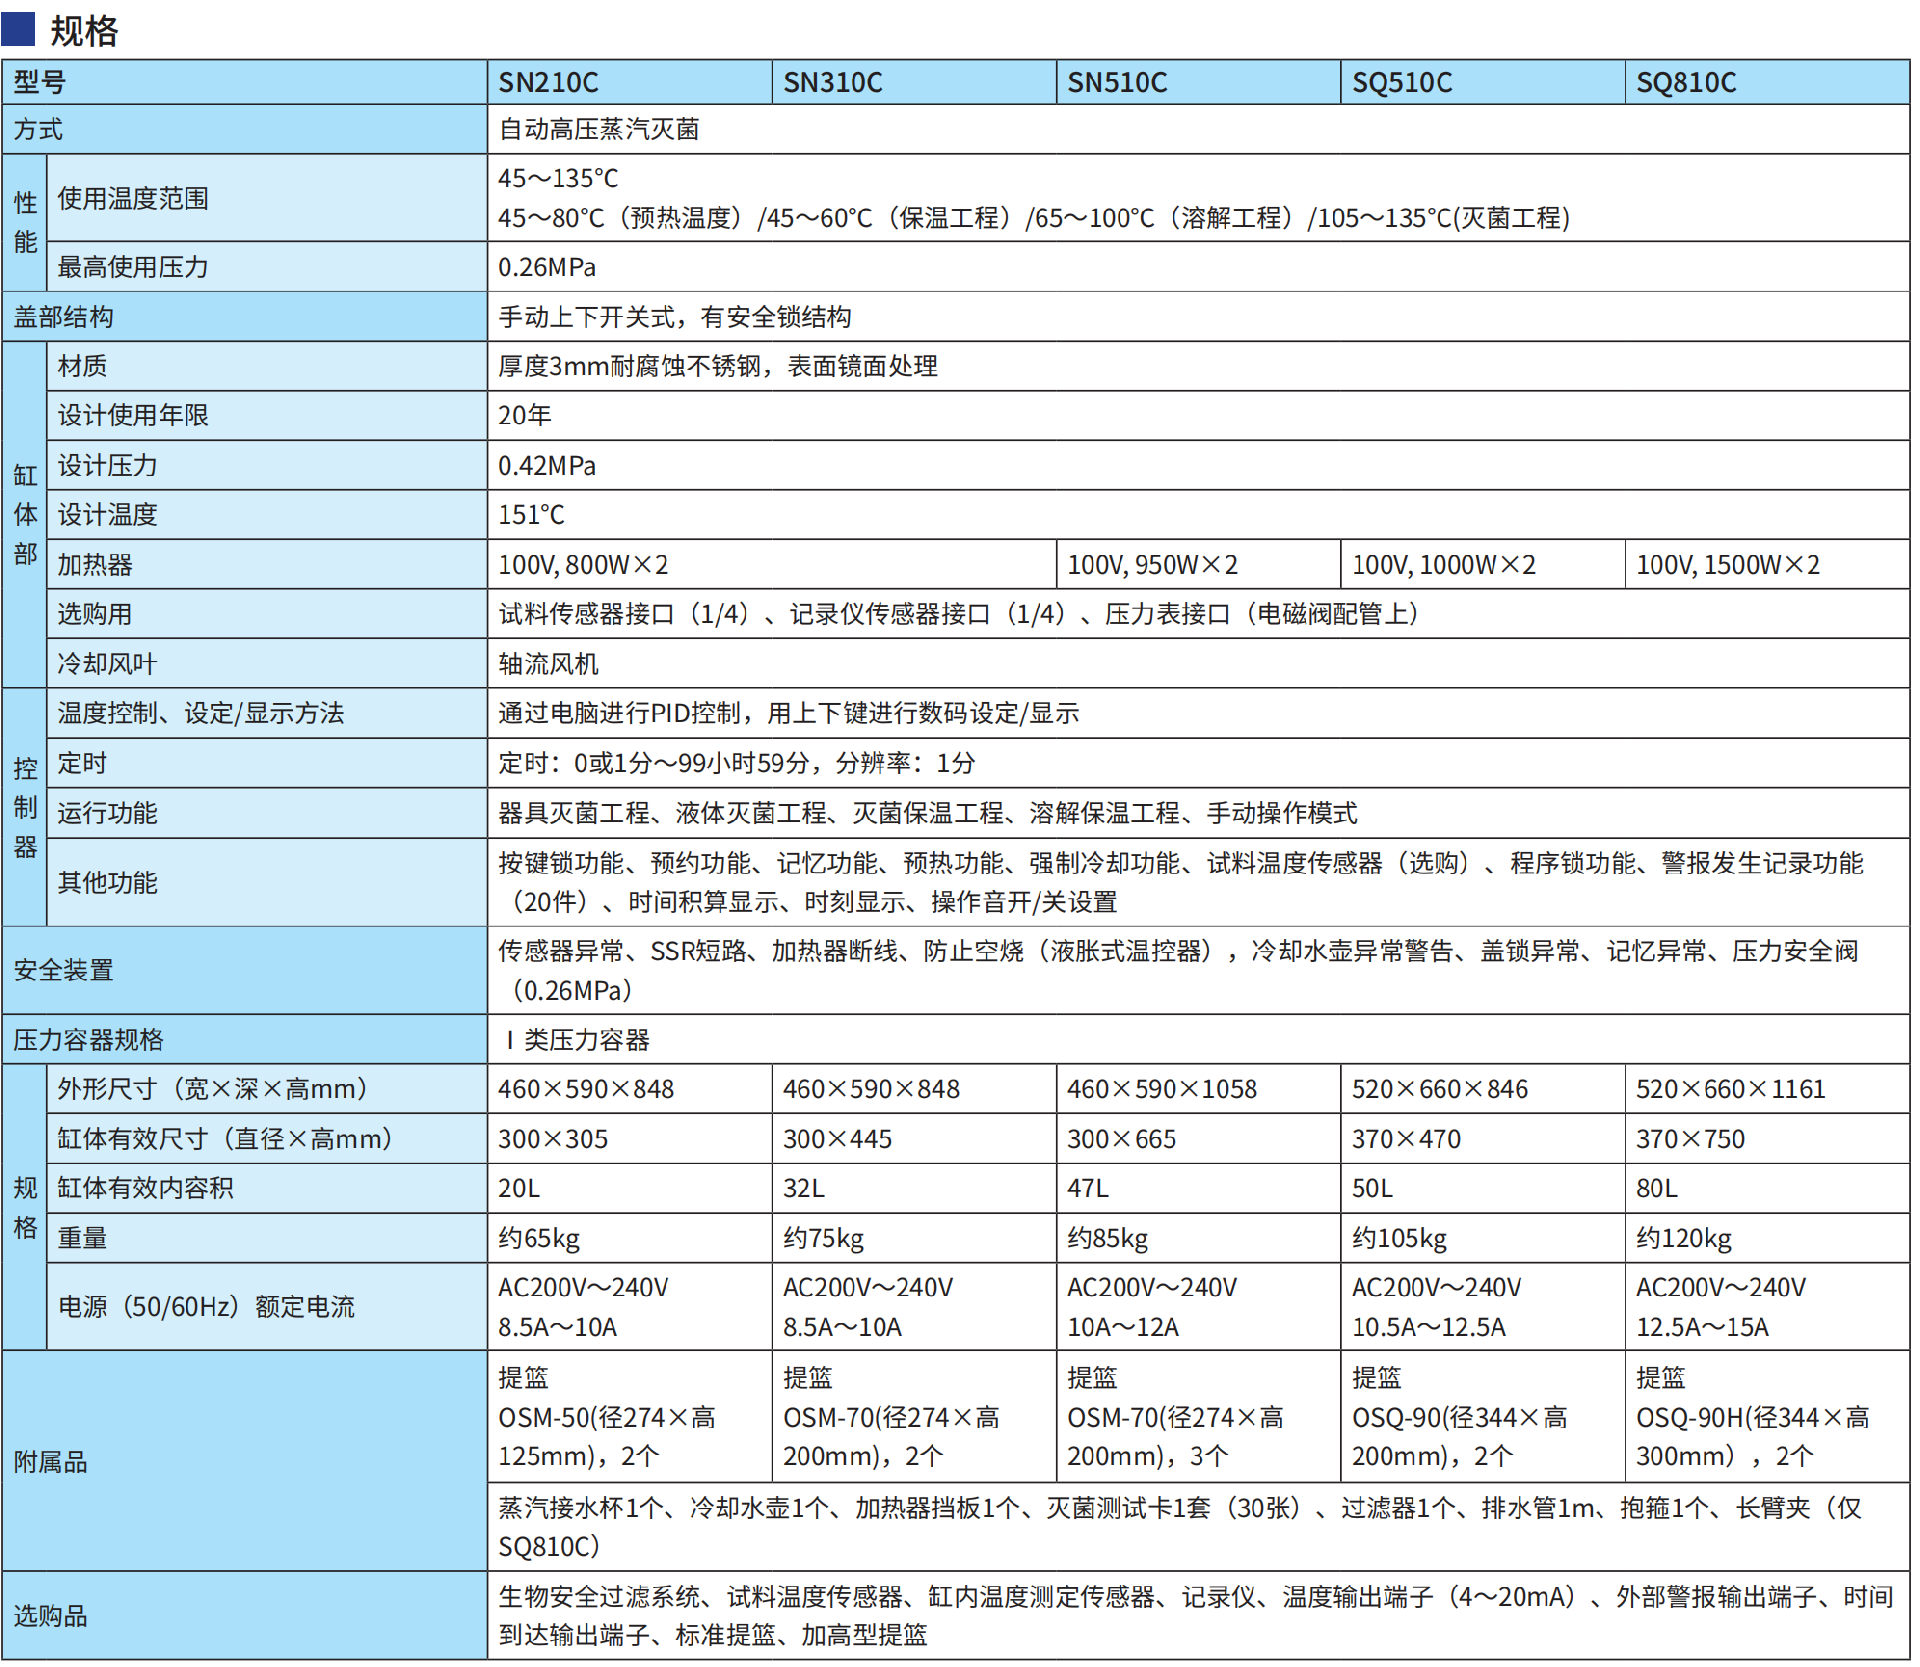
Task: Click the 520×660×1161 dimension cell
Action: pos(1767,1089)
